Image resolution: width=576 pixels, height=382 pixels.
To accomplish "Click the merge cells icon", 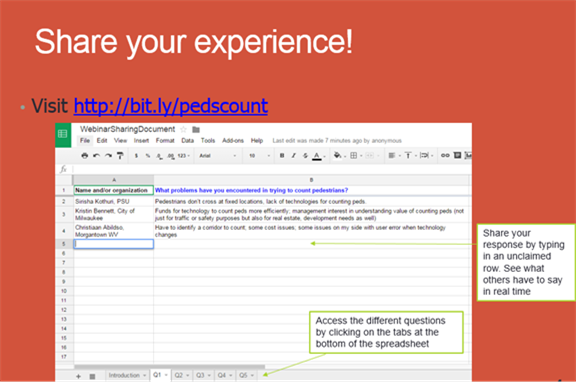I will click(370, 156).
